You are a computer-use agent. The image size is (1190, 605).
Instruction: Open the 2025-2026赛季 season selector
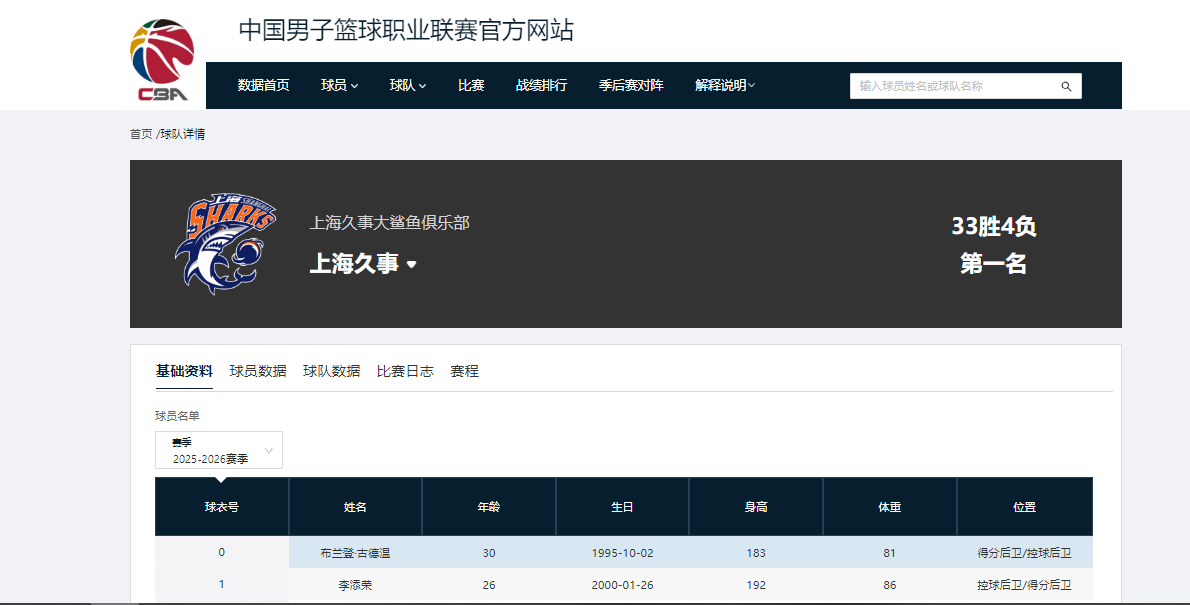pyautogui.click(x=219, y=450)
